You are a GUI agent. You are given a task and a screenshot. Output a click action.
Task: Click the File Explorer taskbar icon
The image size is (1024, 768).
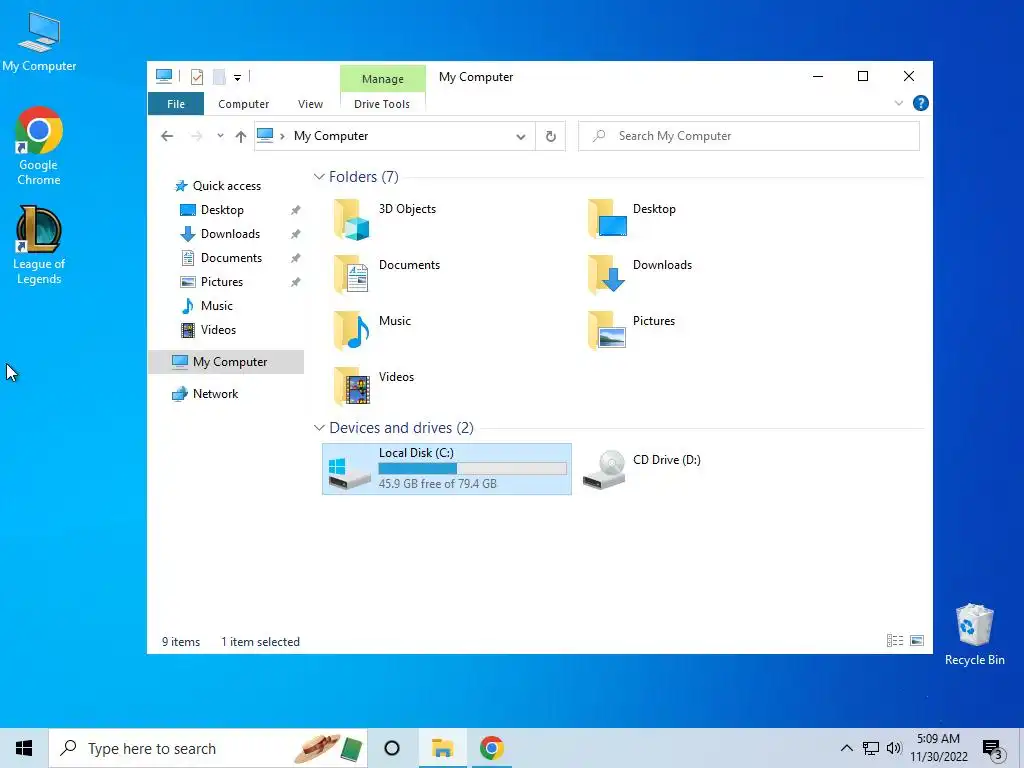coord(442,748)
